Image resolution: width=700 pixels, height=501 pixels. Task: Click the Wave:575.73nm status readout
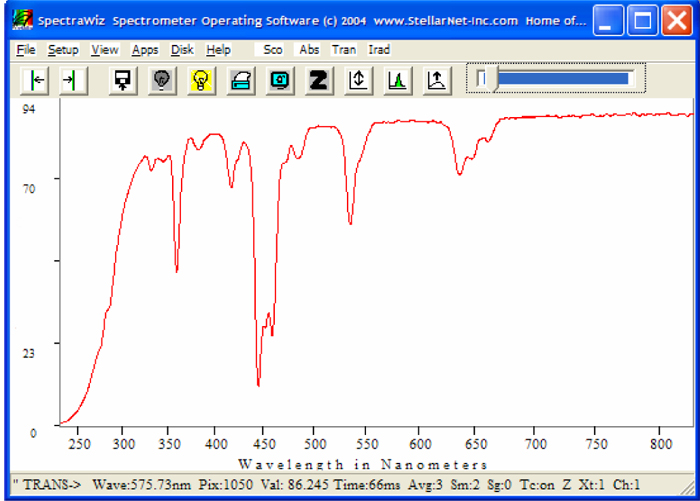[x=142, y=484]
